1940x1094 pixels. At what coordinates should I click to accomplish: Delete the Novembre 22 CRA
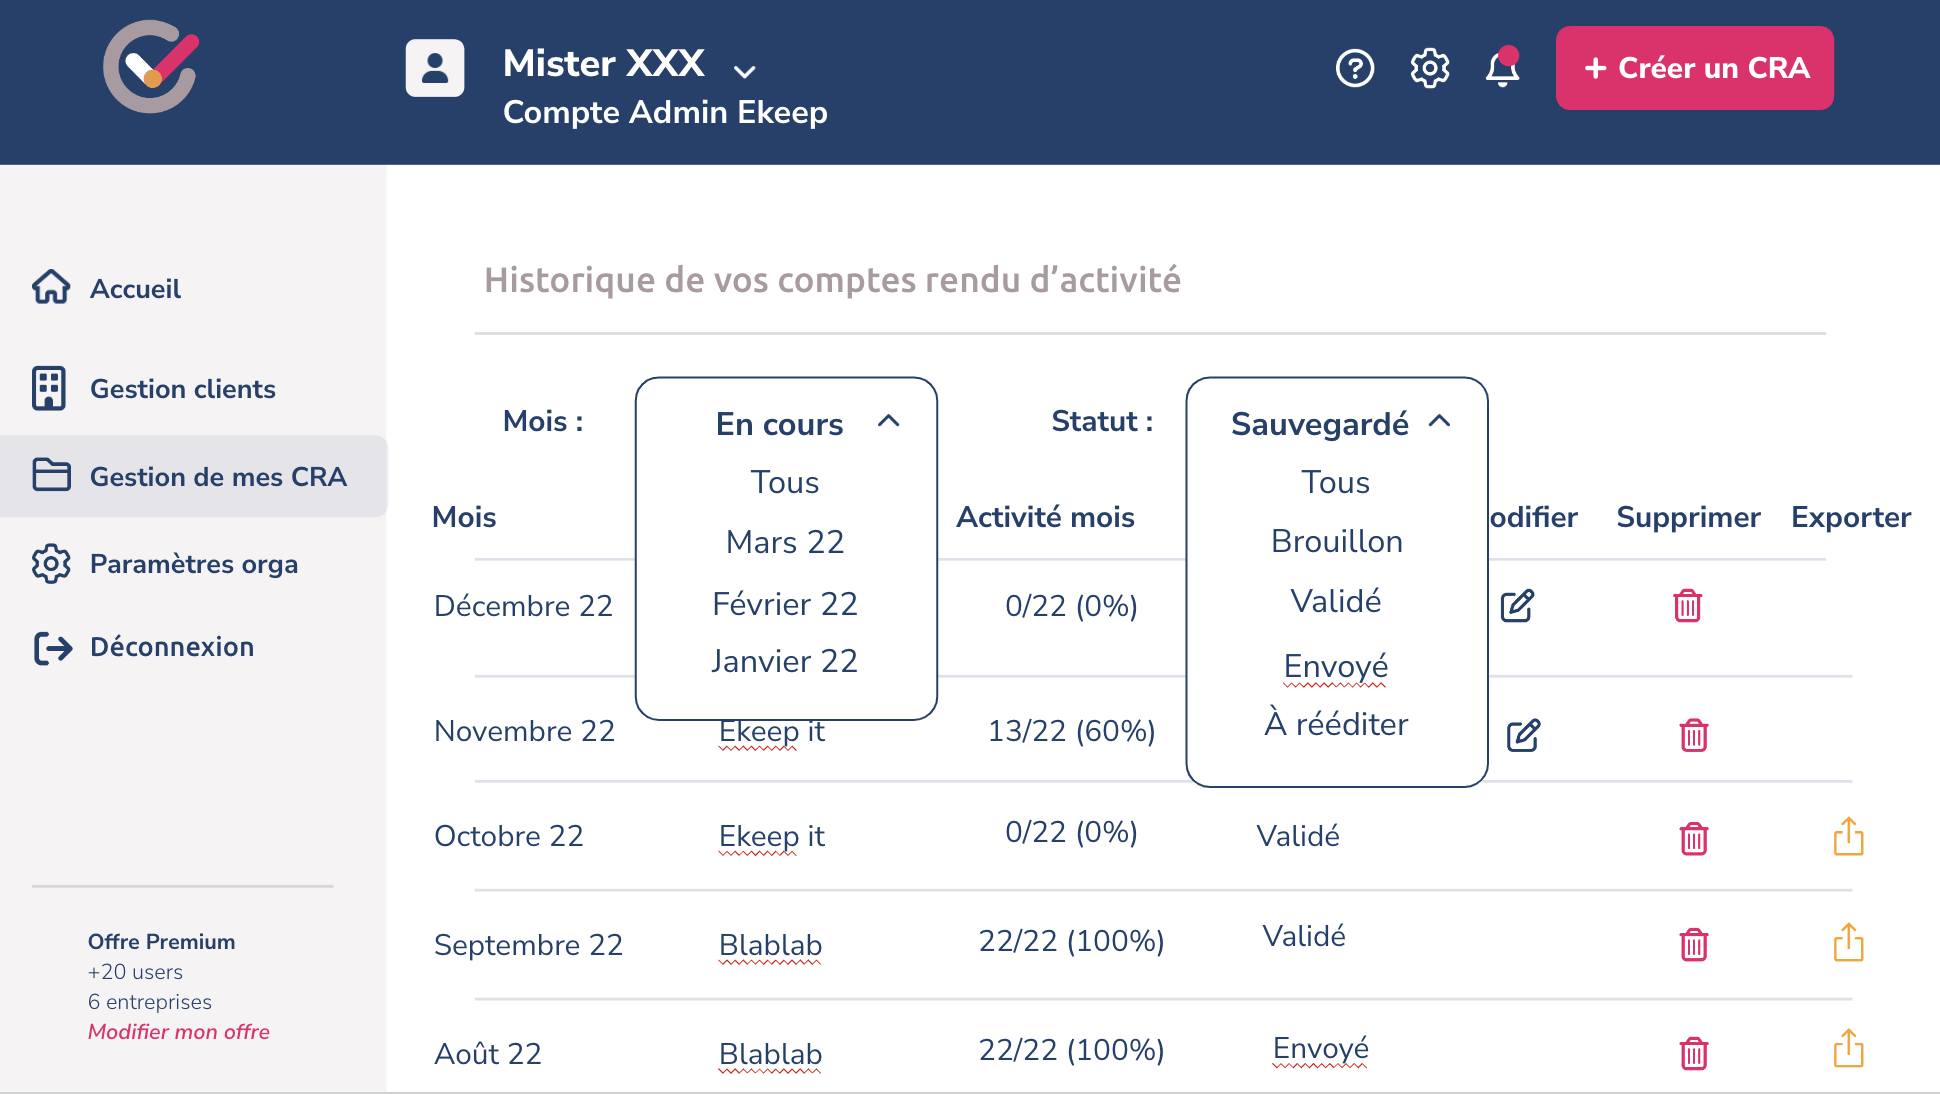pyautogui.click(x=1693, y=735)
